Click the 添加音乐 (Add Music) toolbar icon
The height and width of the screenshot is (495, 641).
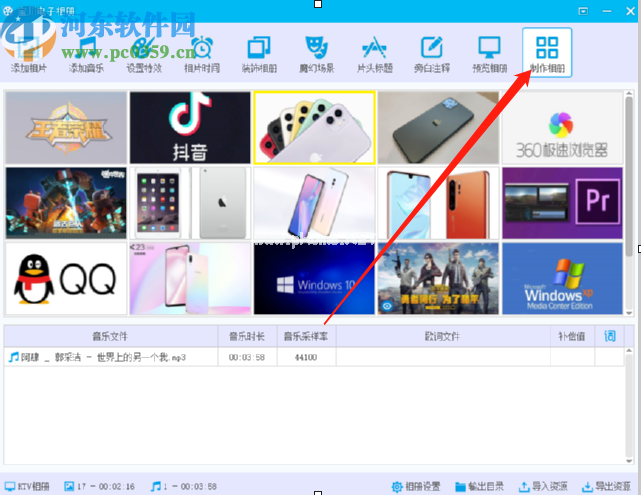pos(86,54)
